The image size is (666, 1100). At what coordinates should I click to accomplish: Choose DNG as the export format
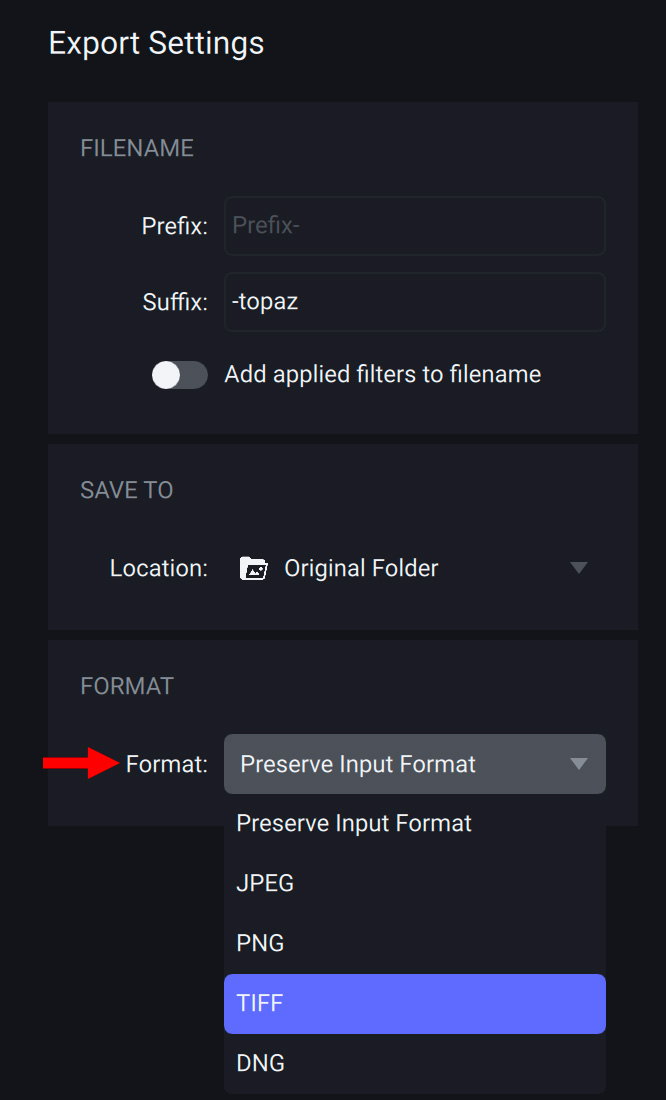pos(260,1063)
